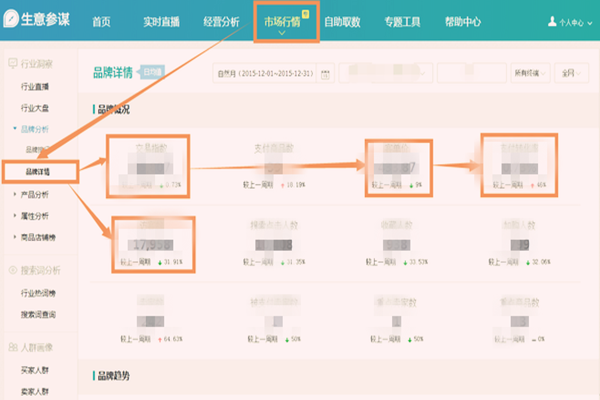600x400 pixels.
Task: Open 行业直播 in the sidebar
Action: (x=35, y=87)
